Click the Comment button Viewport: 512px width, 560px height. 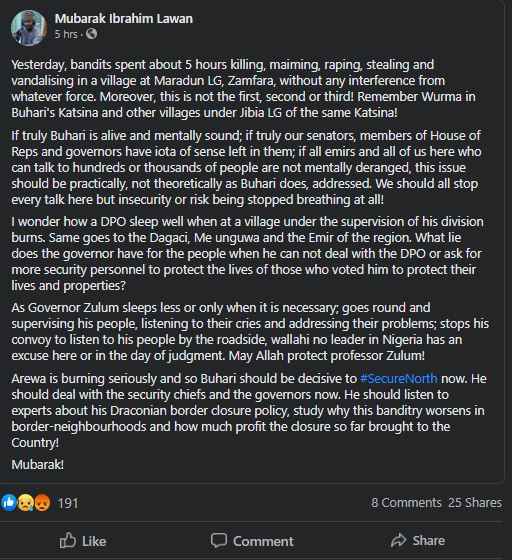click(x=252, y=541)
